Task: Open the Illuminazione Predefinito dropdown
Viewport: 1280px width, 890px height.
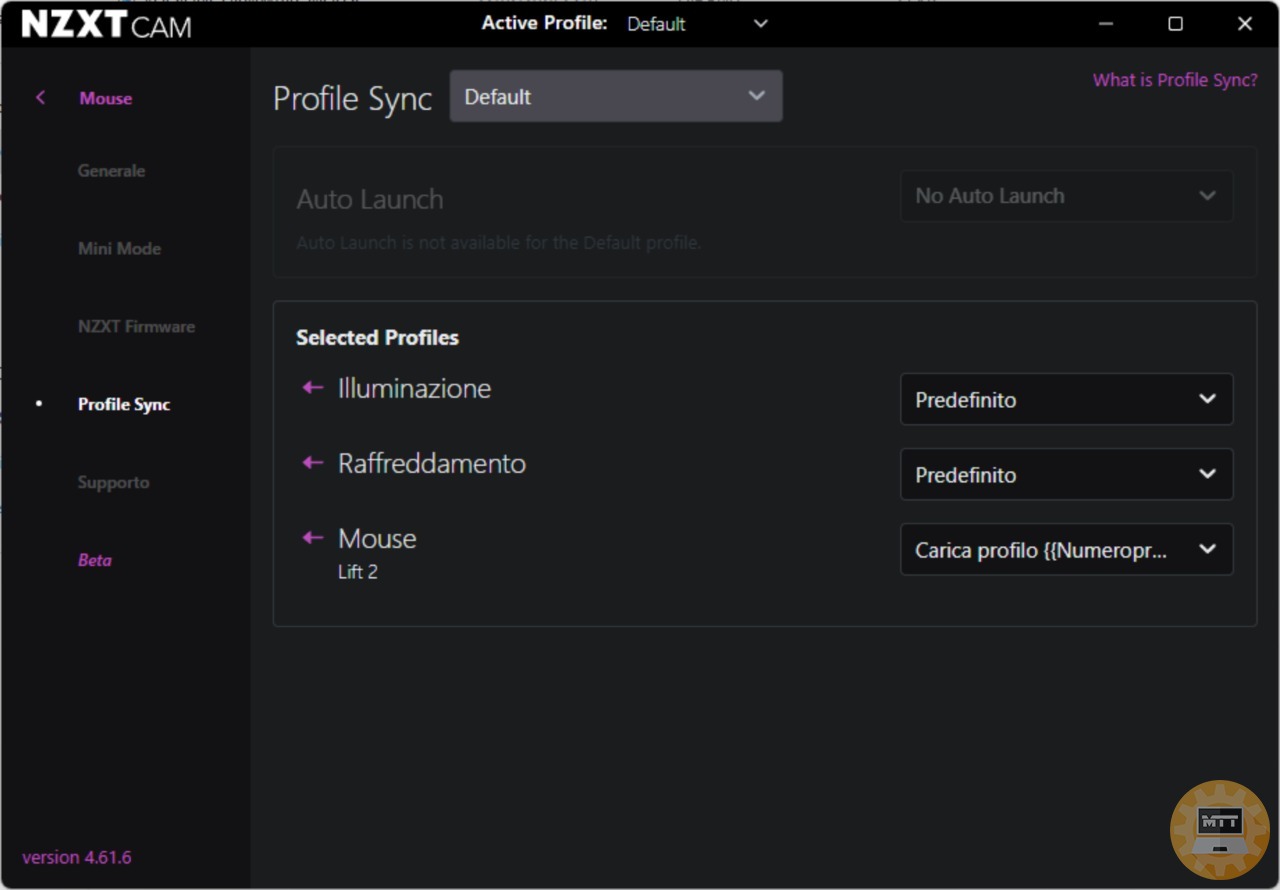Action: [1066, 400]
